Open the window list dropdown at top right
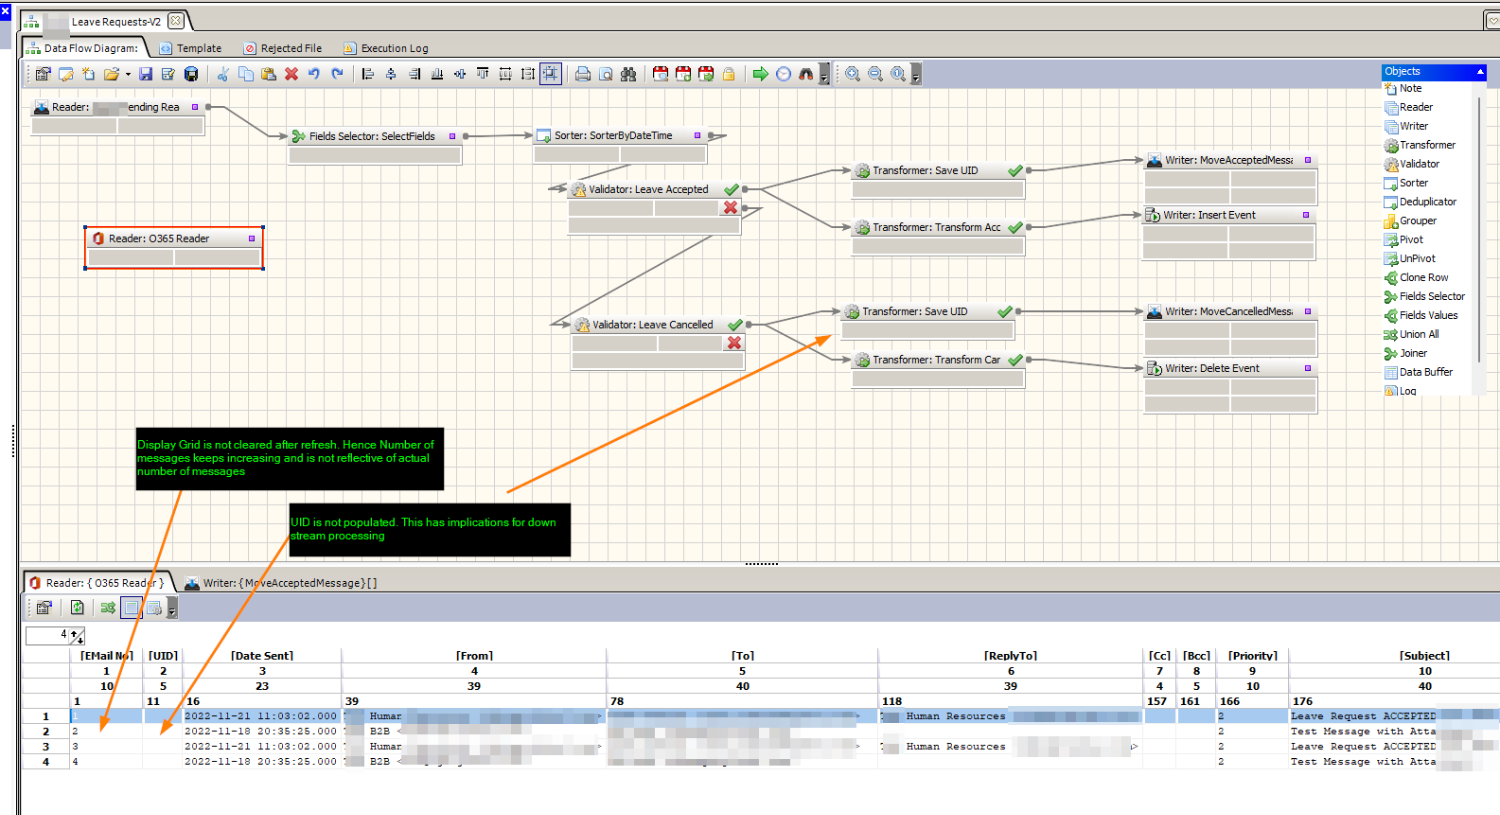The image size is (1500, 815). [1492, 20]
